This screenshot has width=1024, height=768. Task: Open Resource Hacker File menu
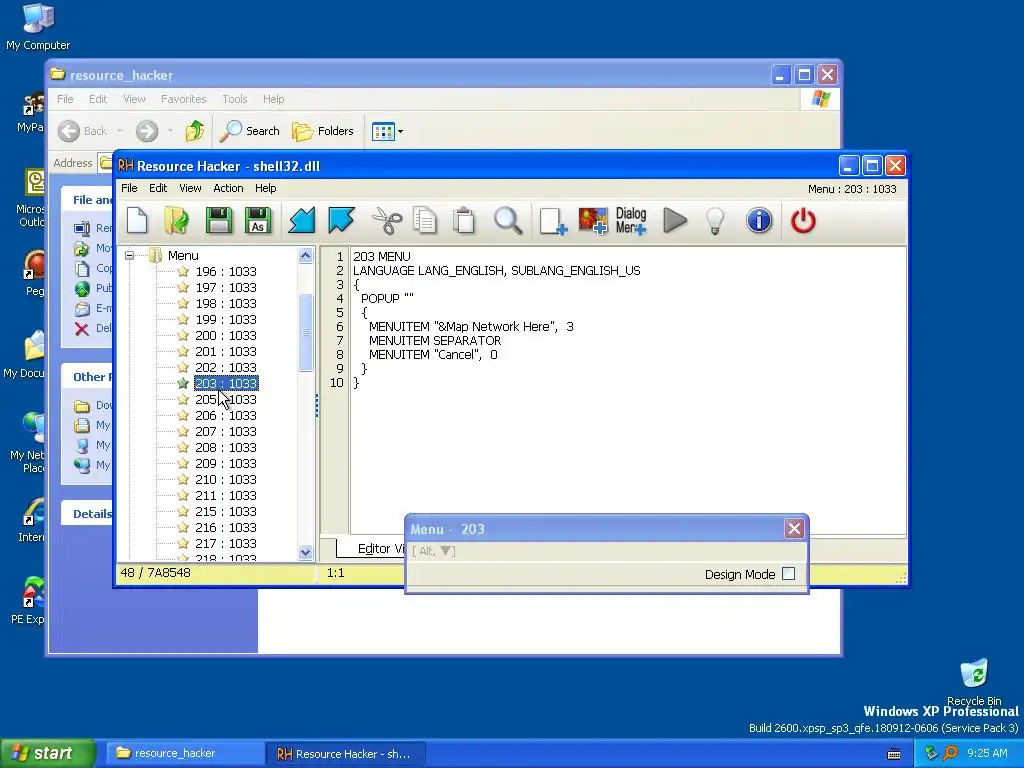pos(129,188)
